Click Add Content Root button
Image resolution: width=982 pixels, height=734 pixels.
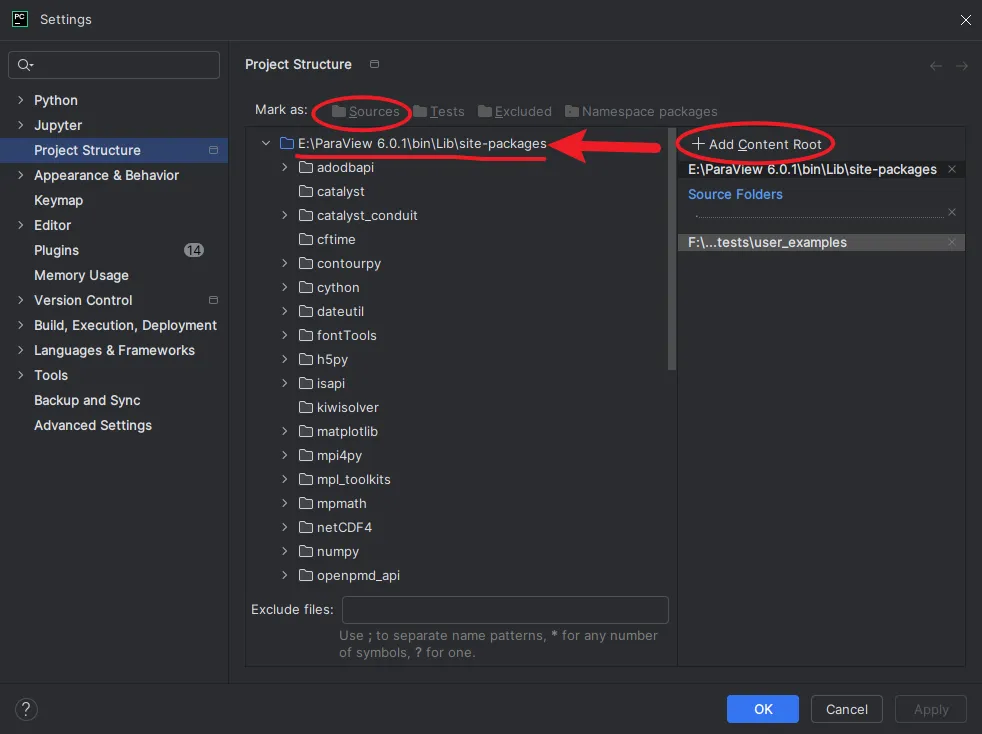(x=756, y=144)
